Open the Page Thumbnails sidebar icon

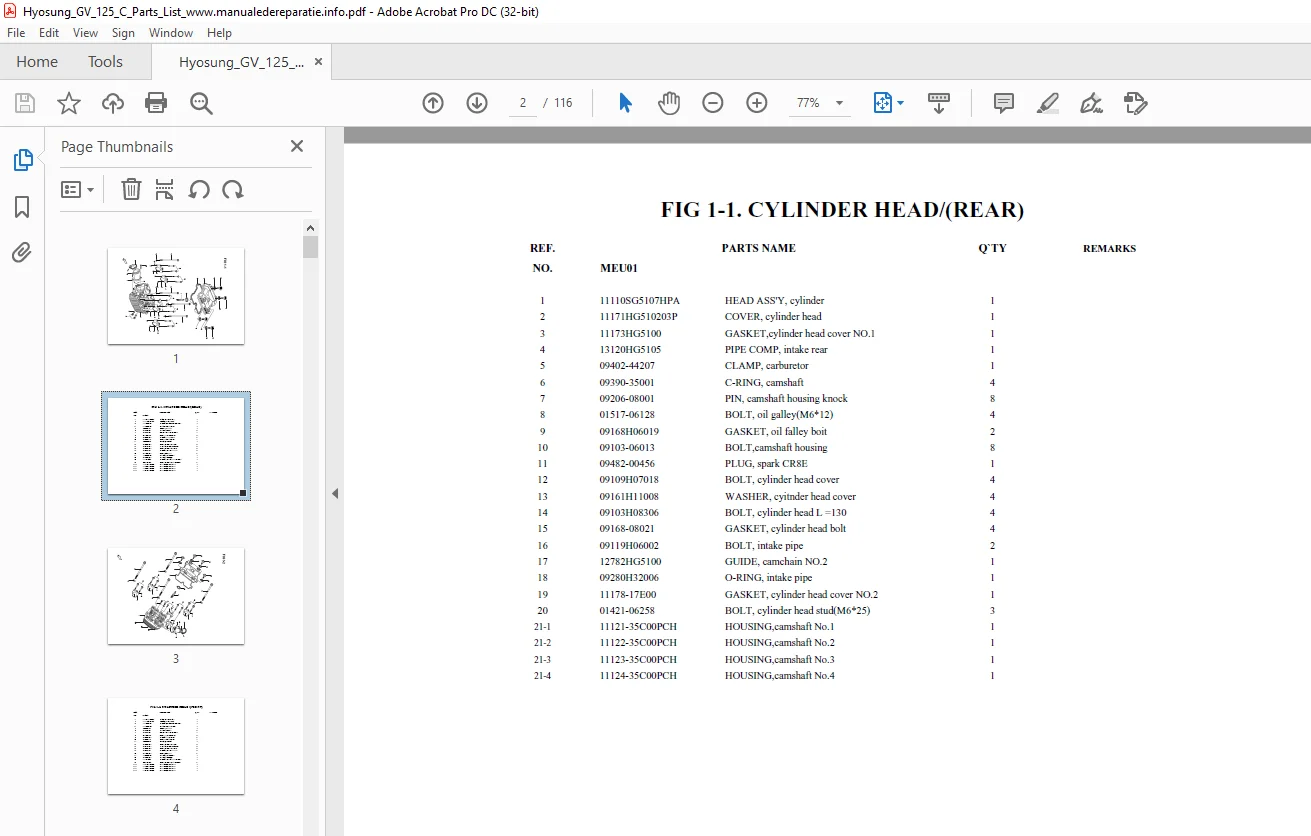(x=22, y=160)
